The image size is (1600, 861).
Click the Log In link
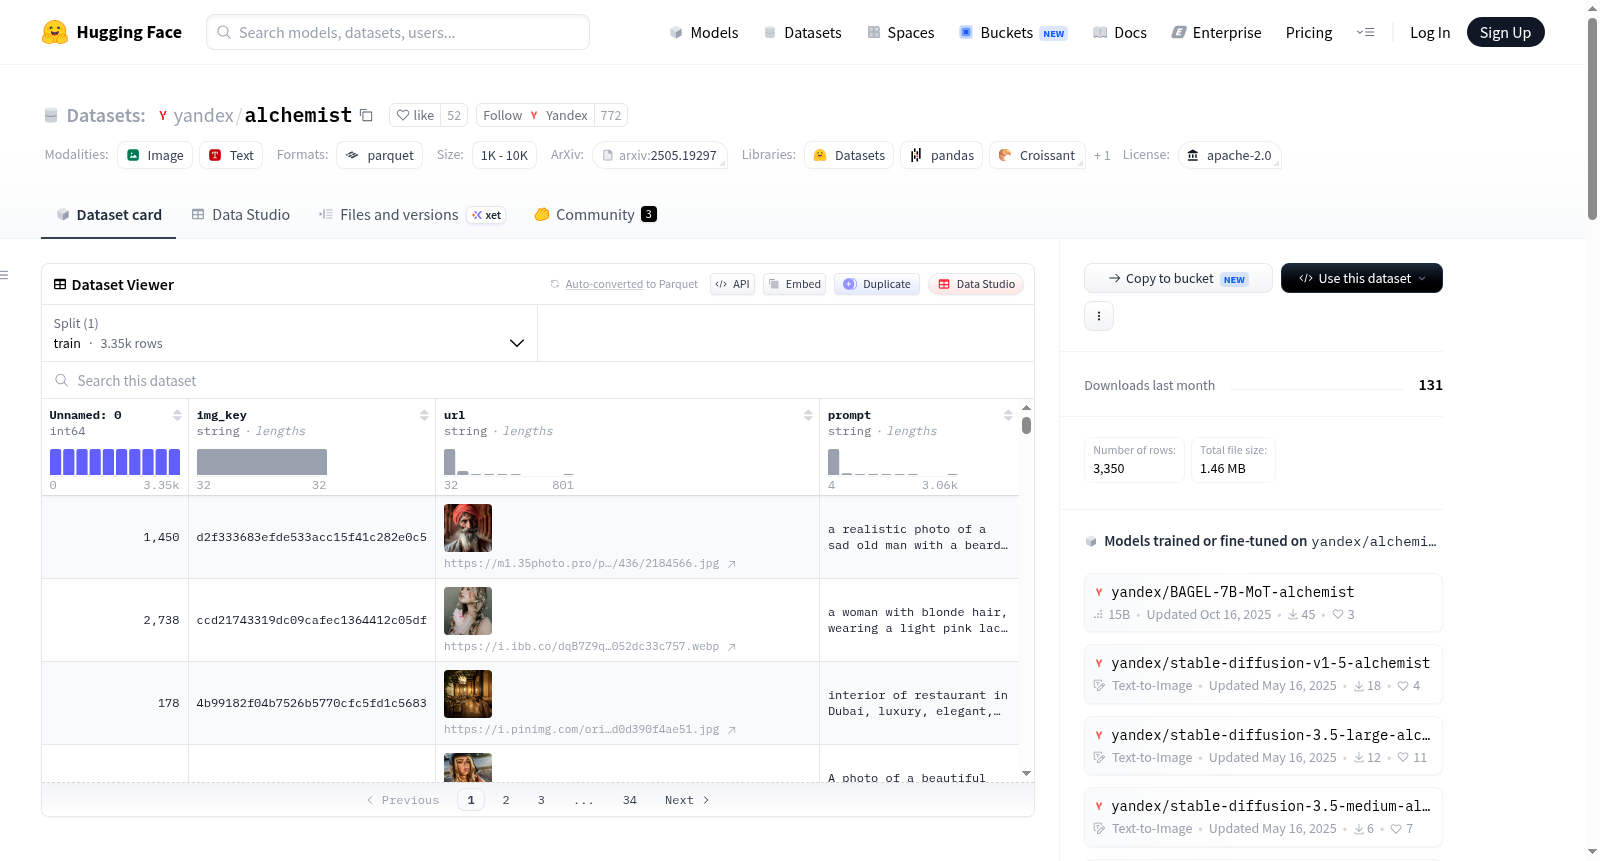click(x=1429, y=32)
